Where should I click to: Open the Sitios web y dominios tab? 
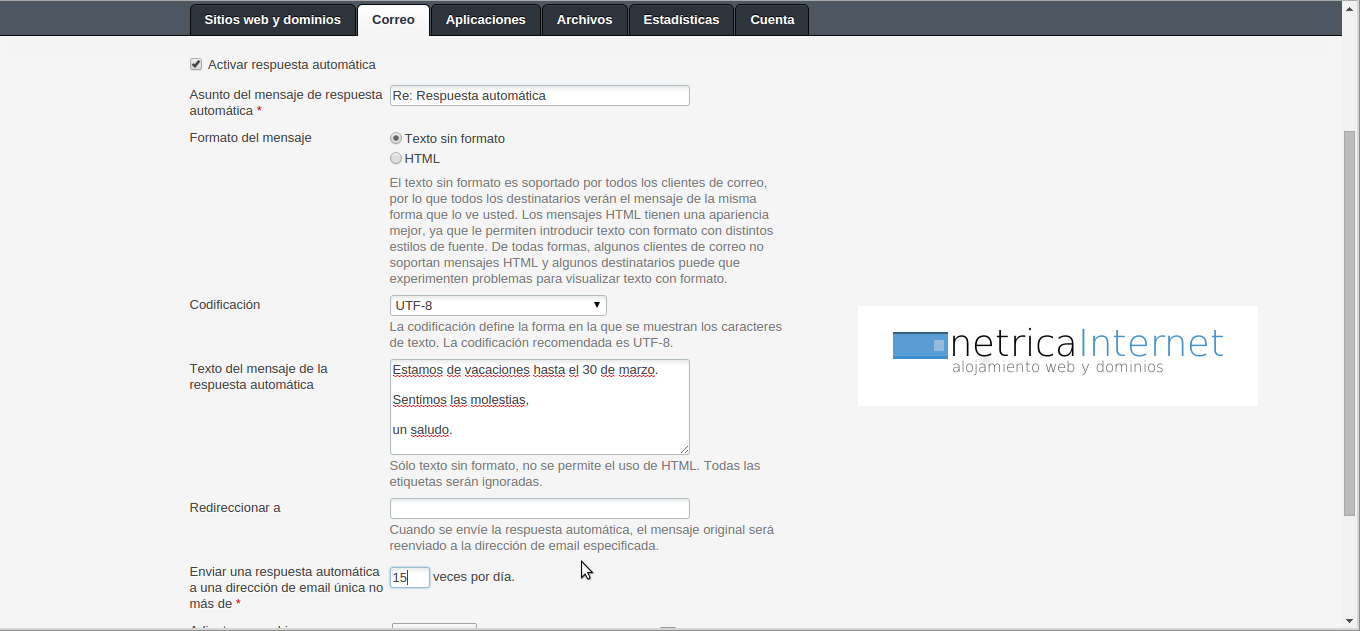click(x=272, y=20)
